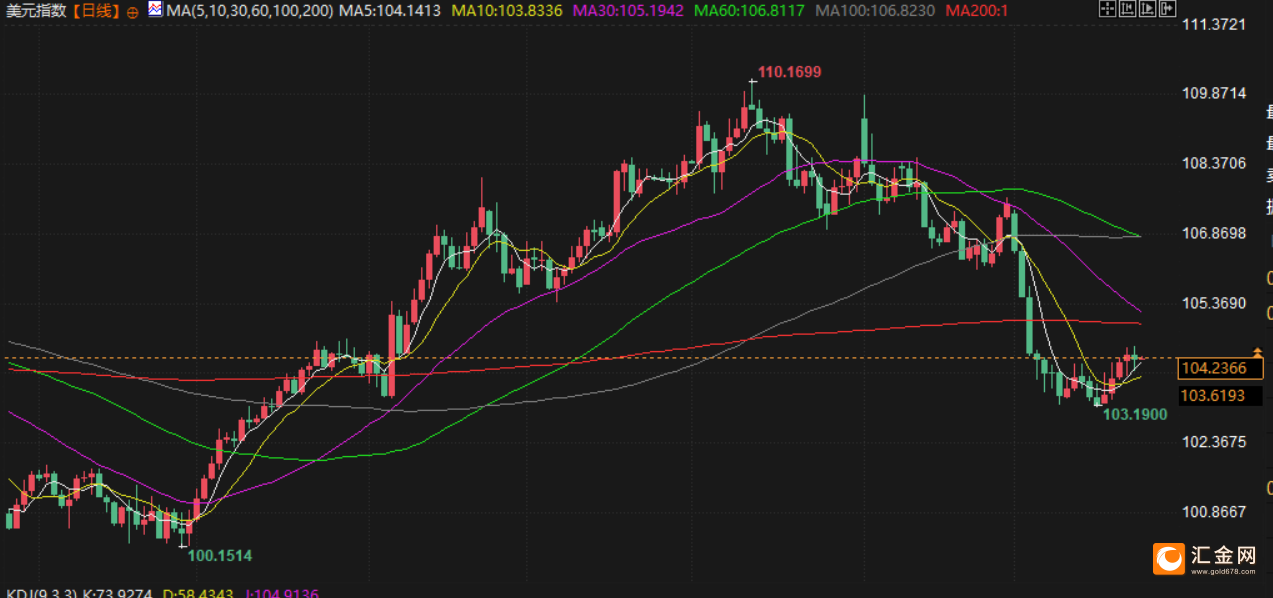Click the 102.3675 price axis label

coord(1214,442)
